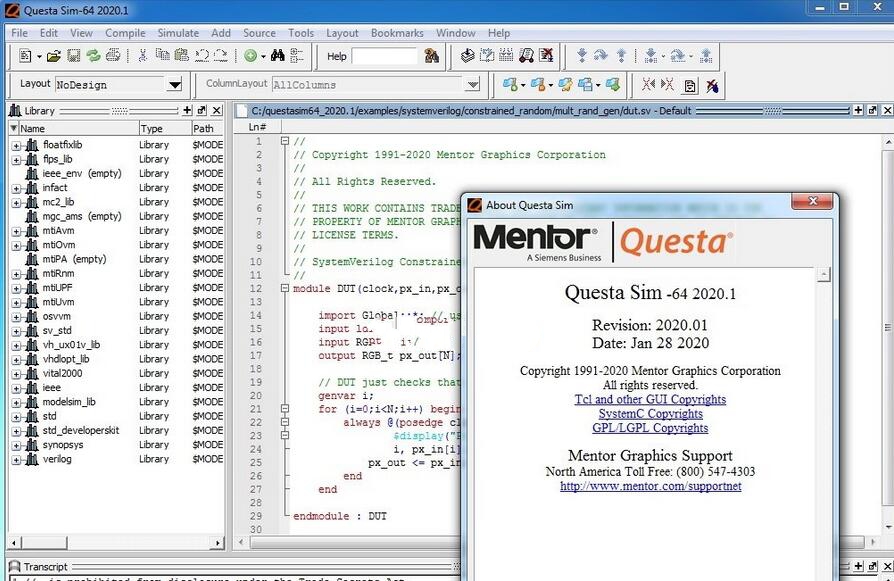This screenshot has height=581, width=894.
Task: Click the Print icon in the toolbar
Action: click(x=113, y=55)
